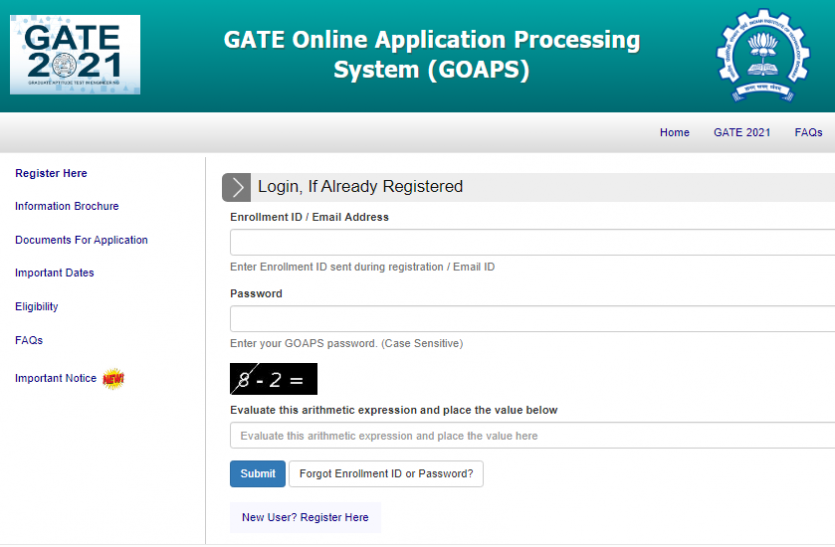Click New User? Register Here button

coord(305,517)
